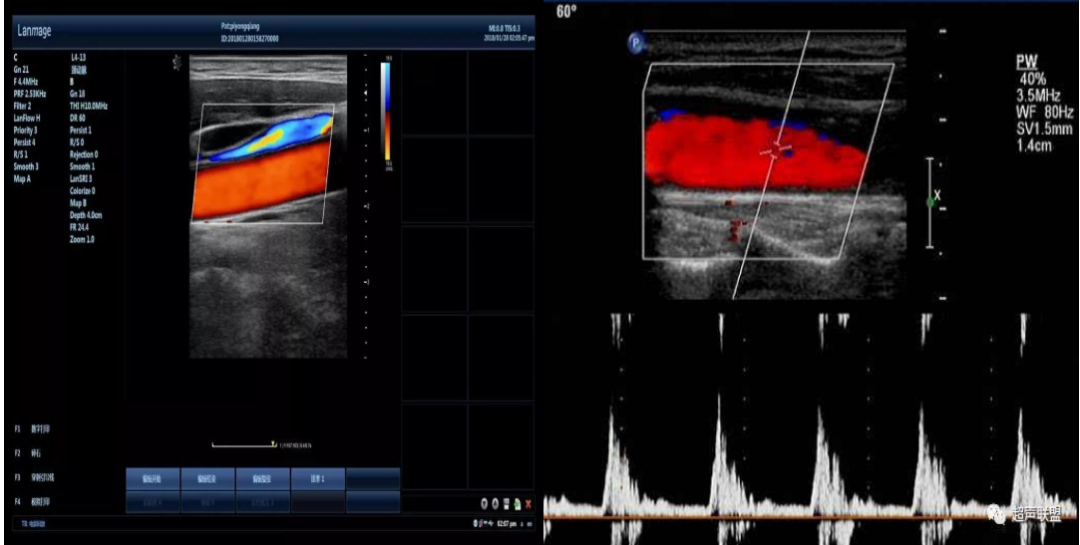Image resolution: width=1080 pixels, height=545 pixels.
Task: Click the Rejection 0 parameter
Action: tap(84, 154)
